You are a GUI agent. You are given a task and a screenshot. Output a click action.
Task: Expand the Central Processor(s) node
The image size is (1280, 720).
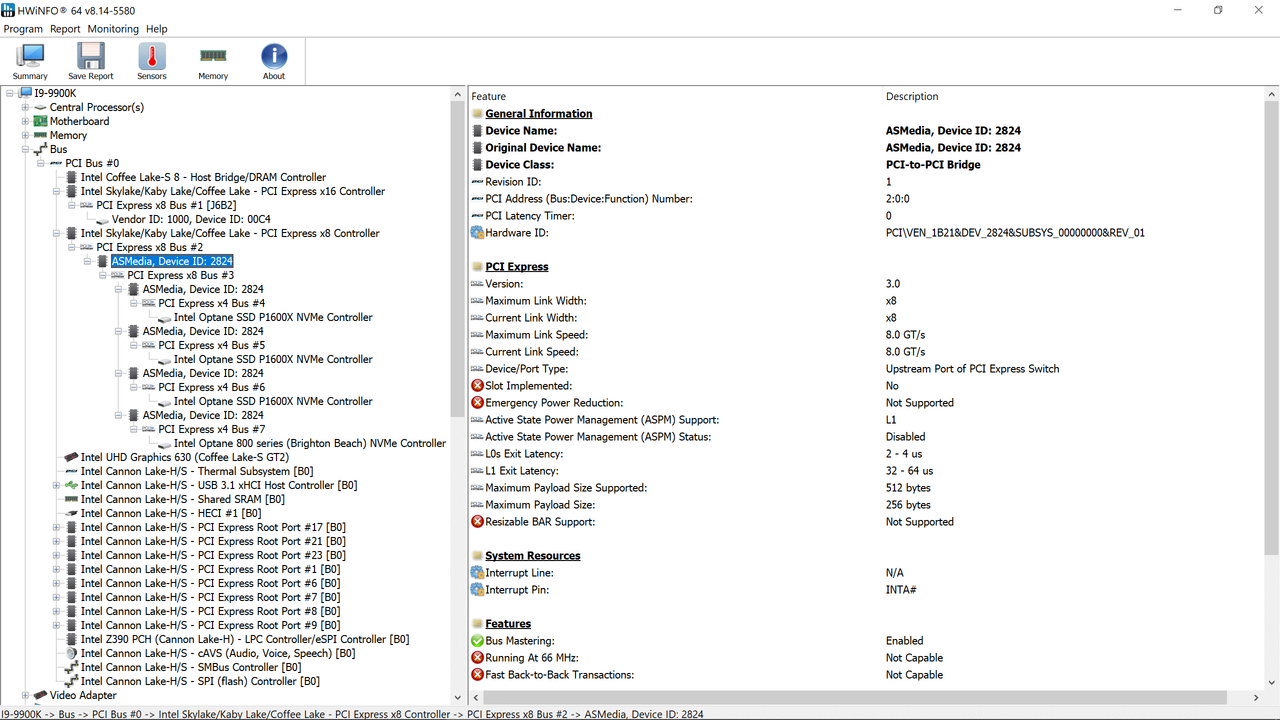point(26,107)
